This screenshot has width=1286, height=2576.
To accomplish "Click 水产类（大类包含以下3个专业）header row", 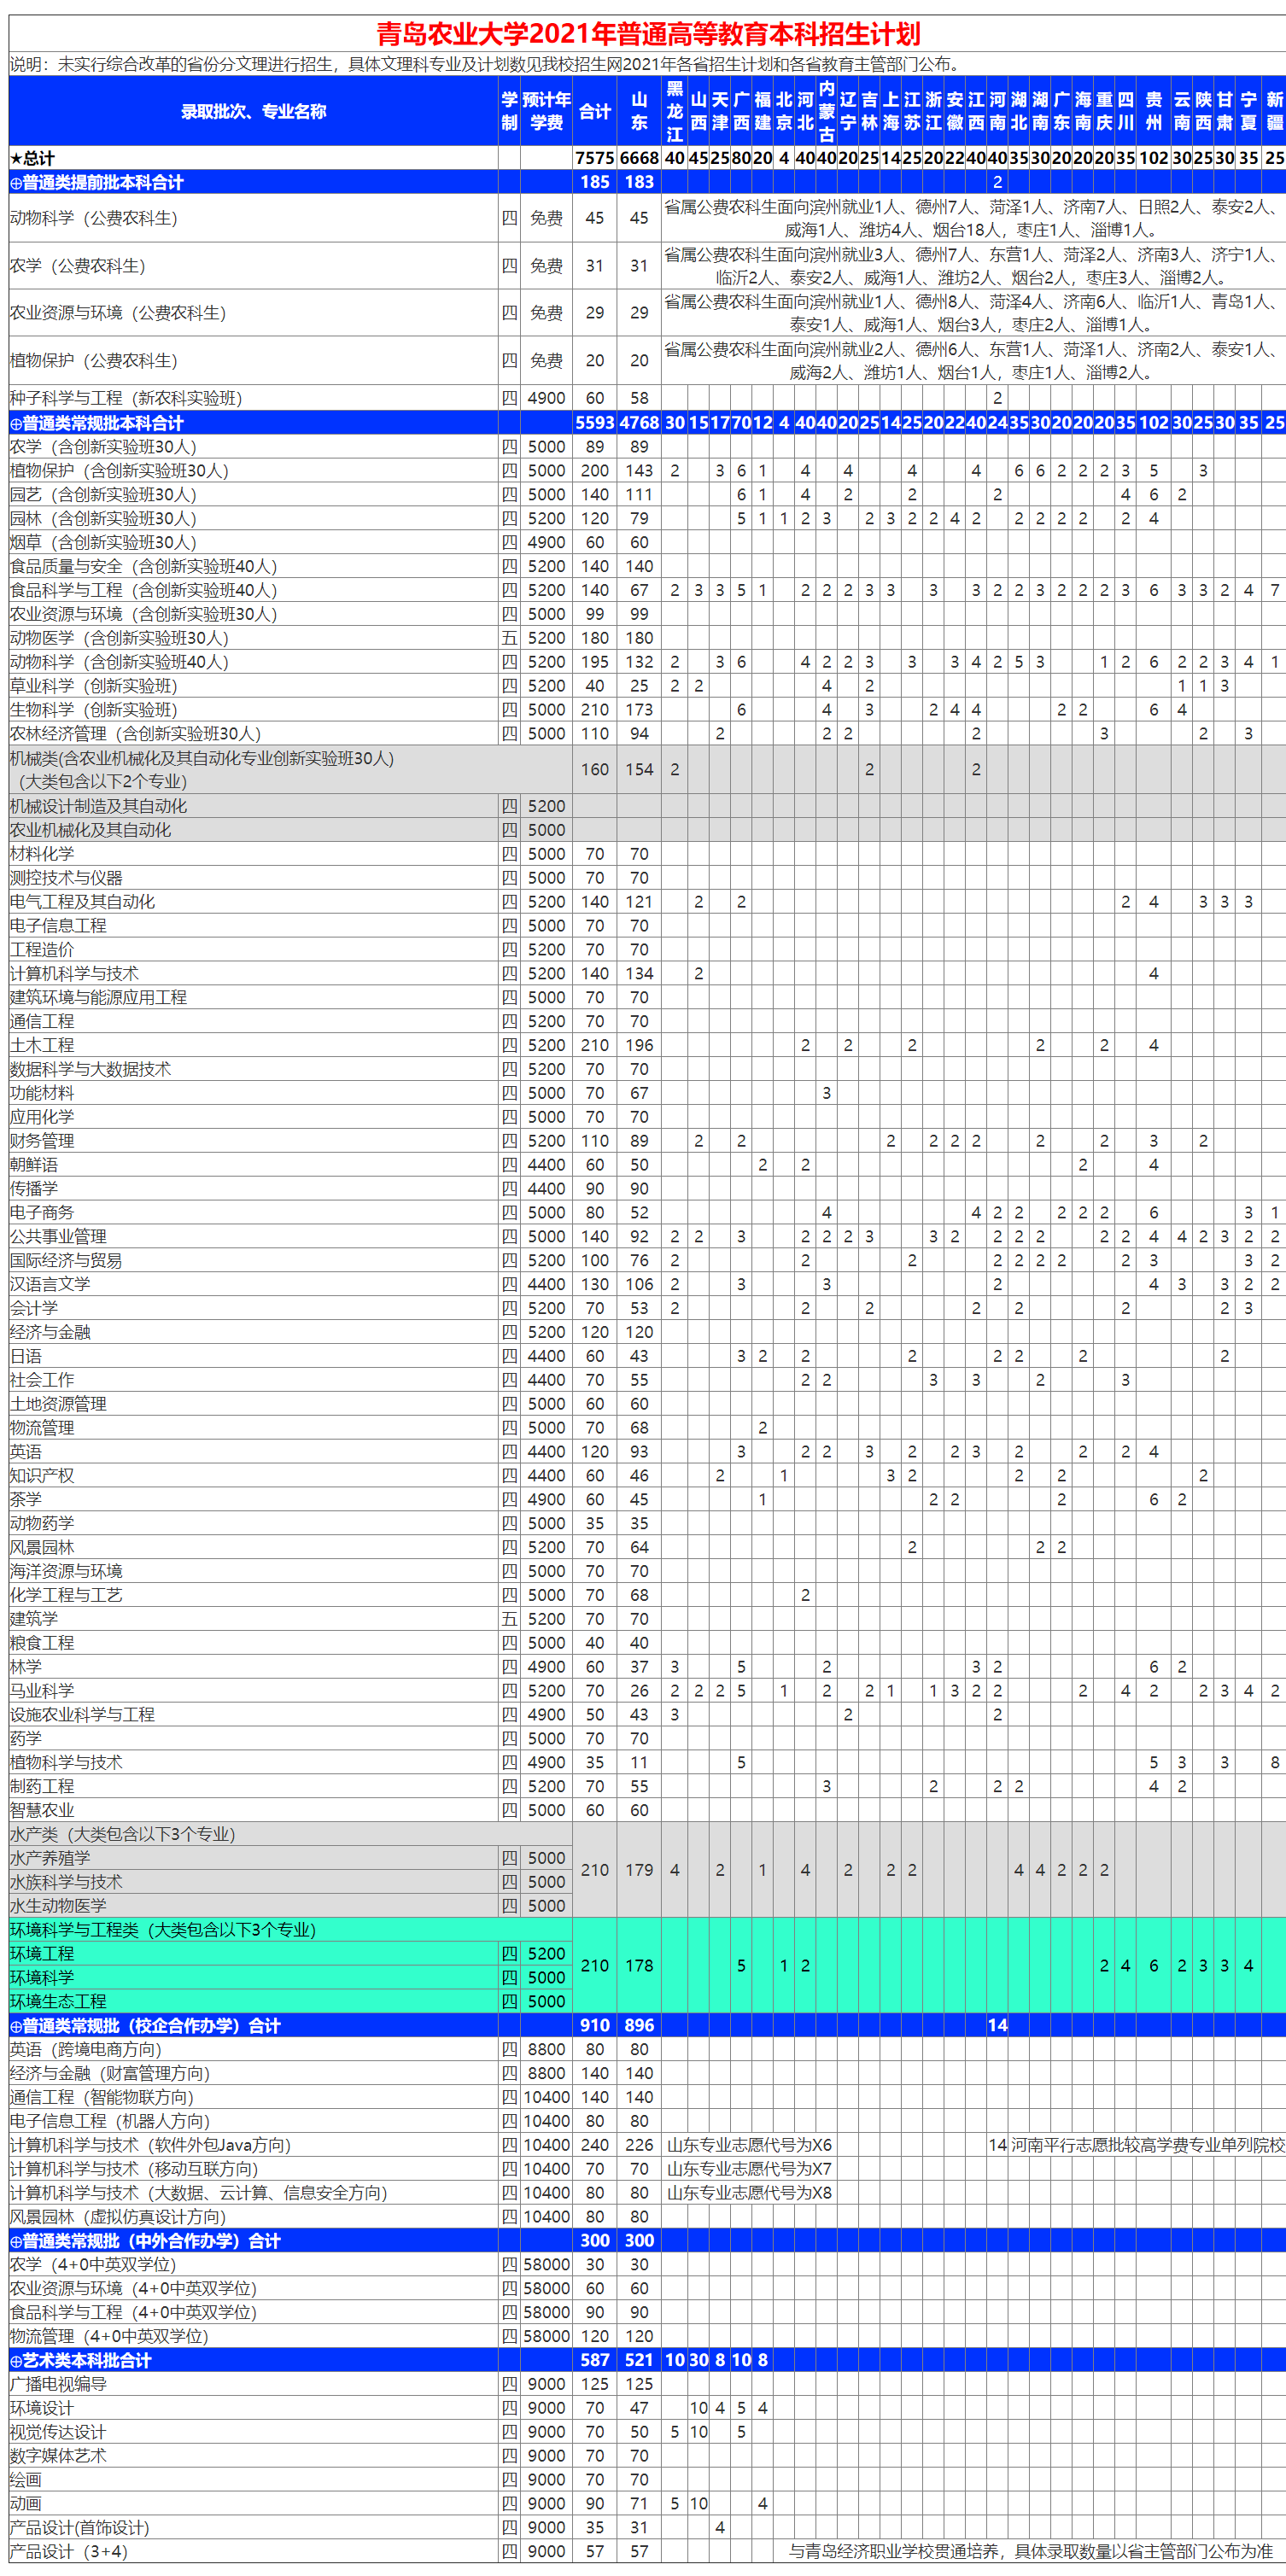I will (290, 1834).
